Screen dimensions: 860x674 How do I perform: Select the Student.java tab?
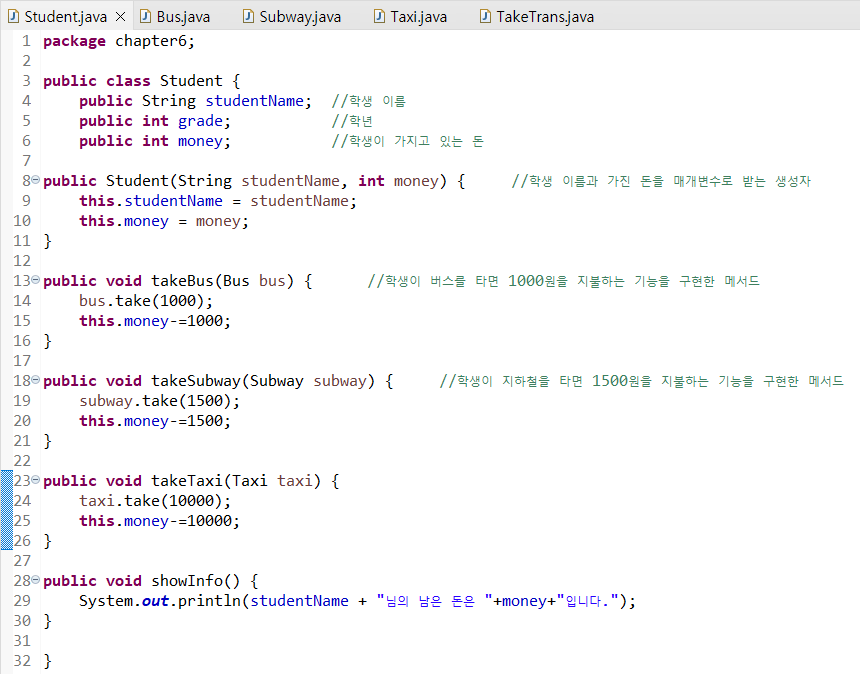pos(65,16)
